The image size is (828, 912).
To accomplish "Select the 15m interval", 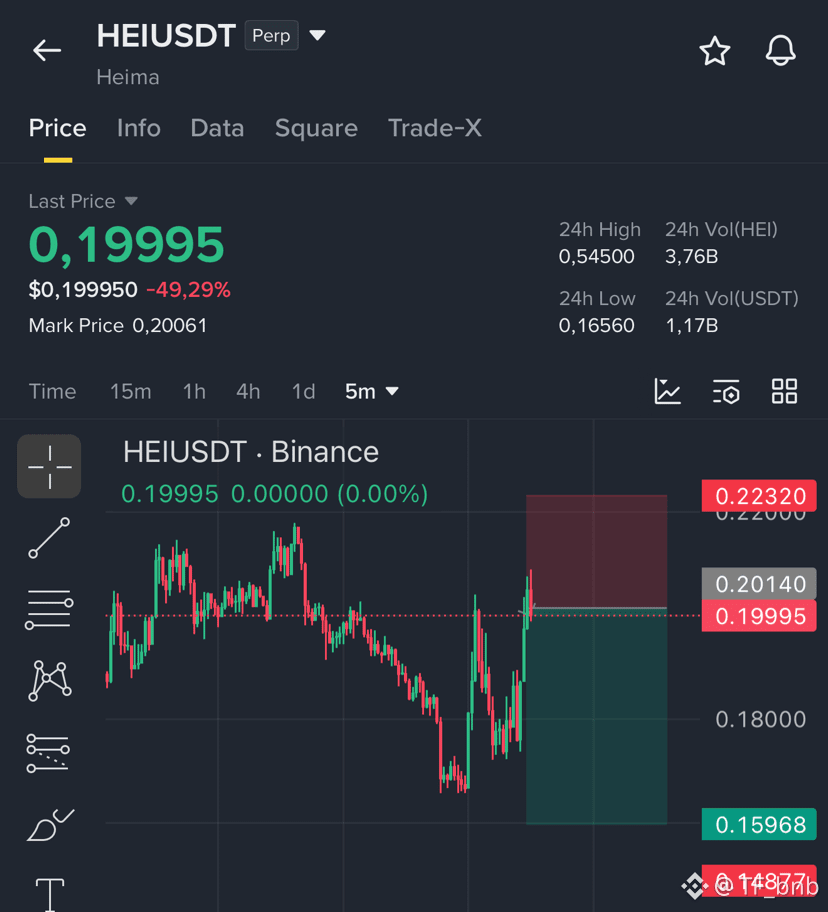I will click(x=131, y=391).
